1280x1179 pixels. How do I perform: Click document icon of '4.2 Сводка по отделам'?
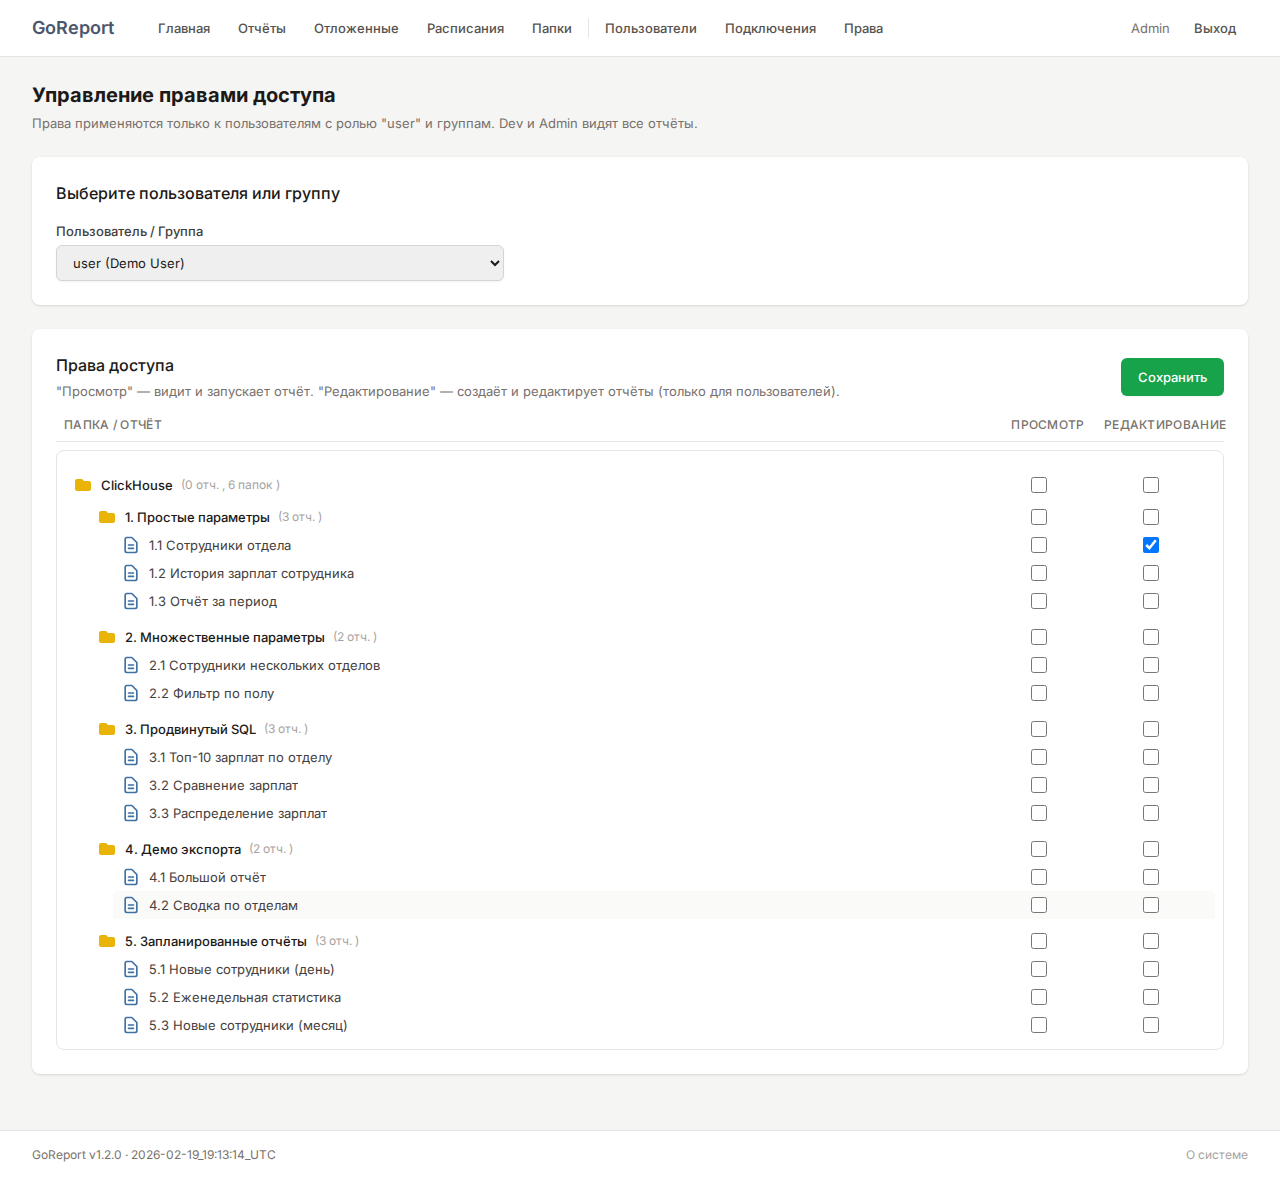tap(131, 905)
